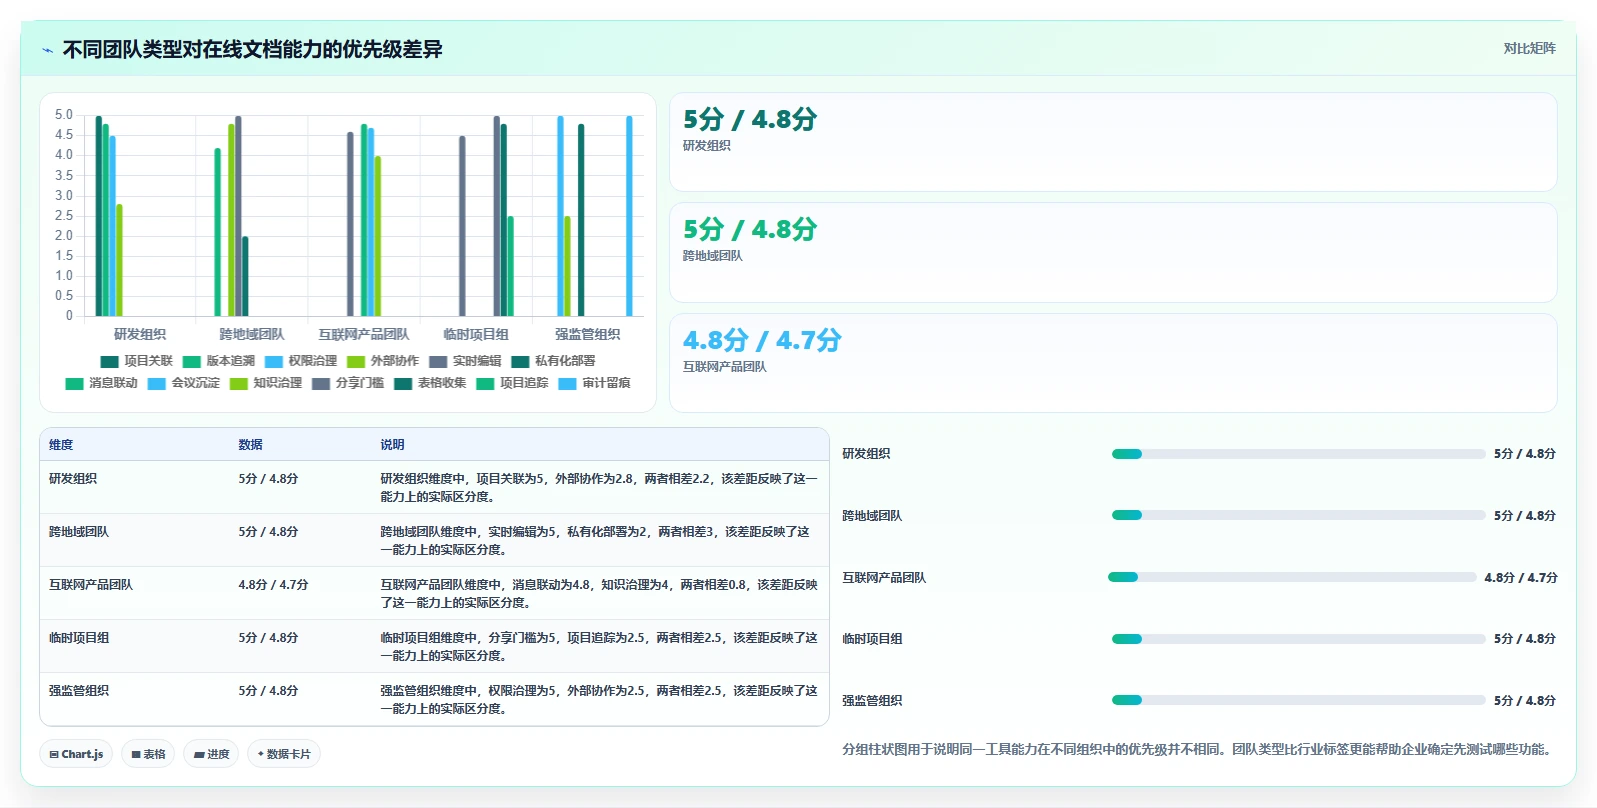The image size is (1597, 808).
Task: Toggle the 会议沉淀 legend series
Action: click(183, 383)
